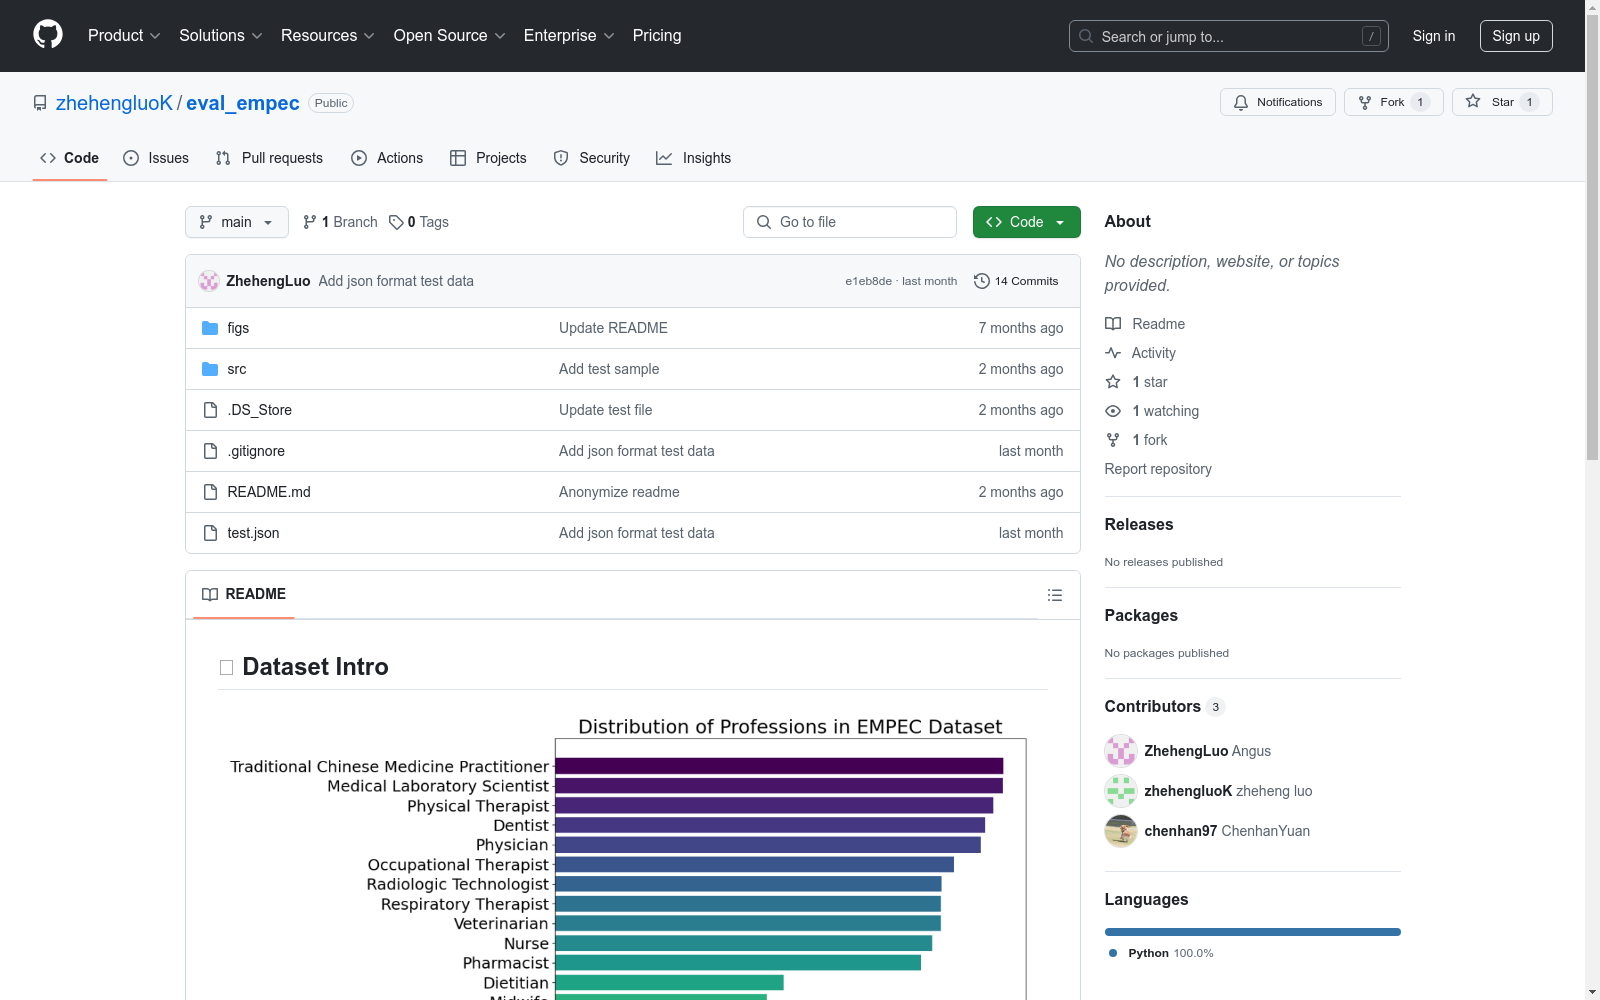Click the Python 100.0% language link
This screenshot has width=1600, height=1000.
click(x=1161, y=953)
